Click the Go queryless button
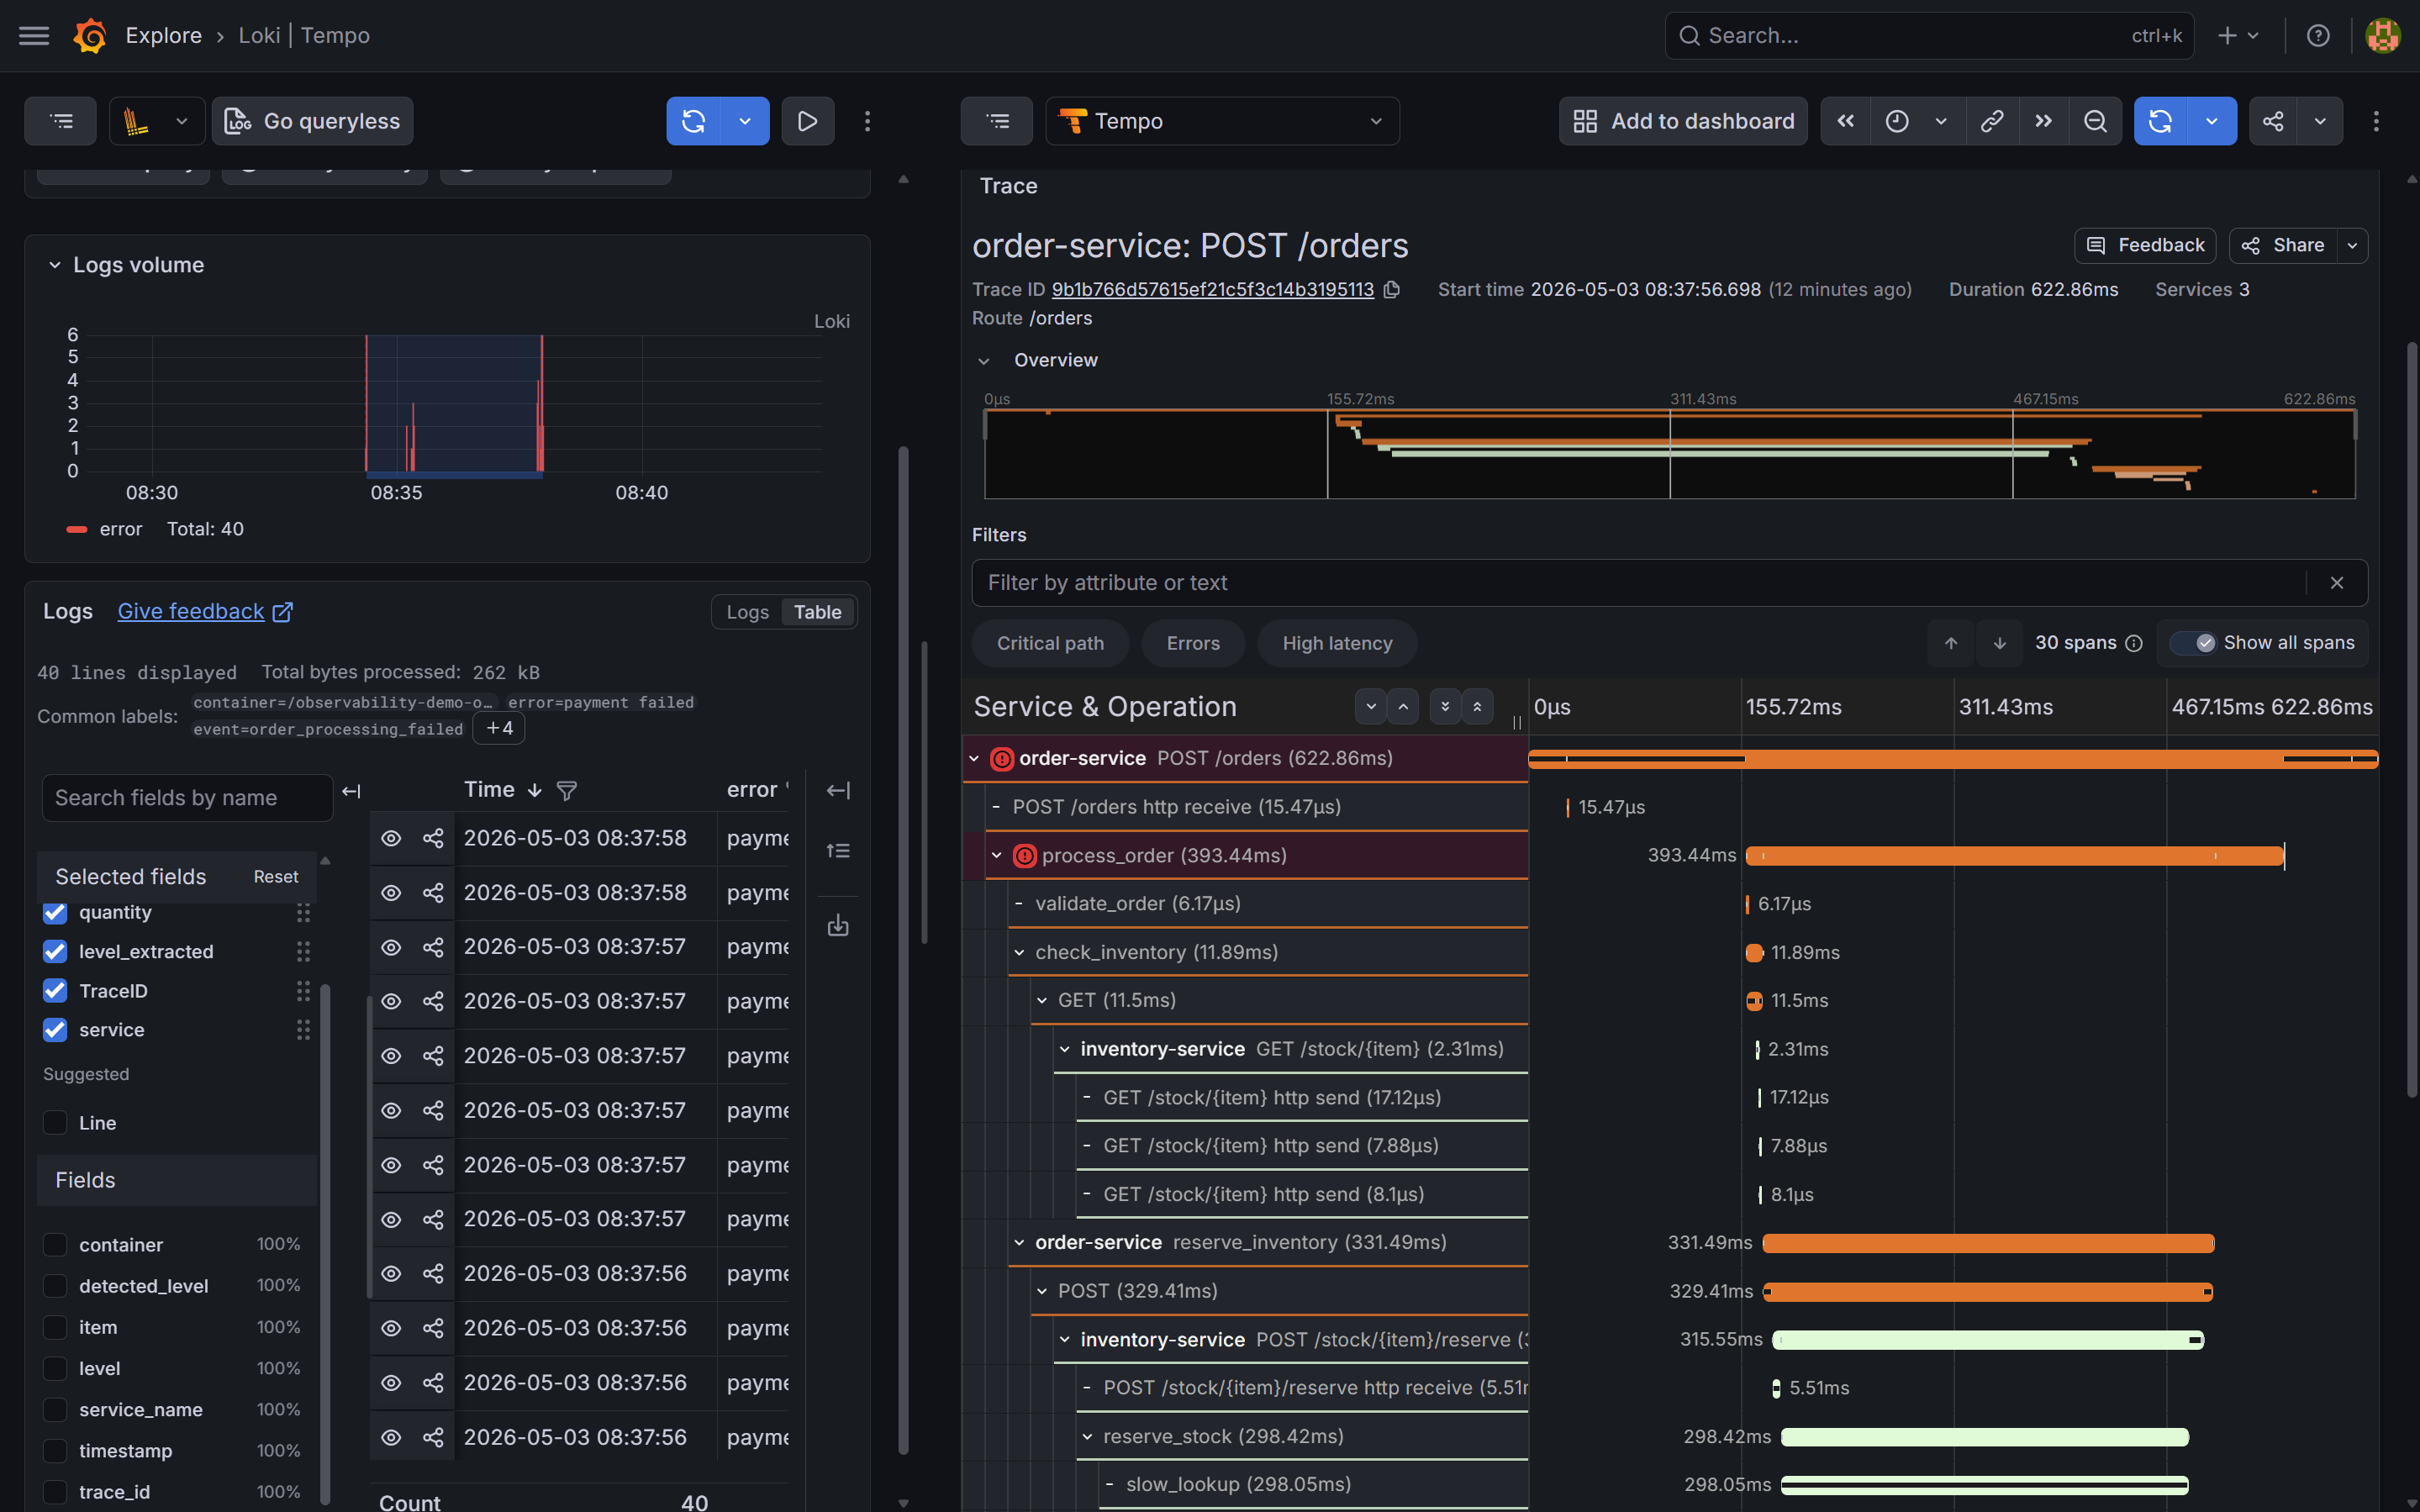The image size is (2420, 1512). (313, 121)
